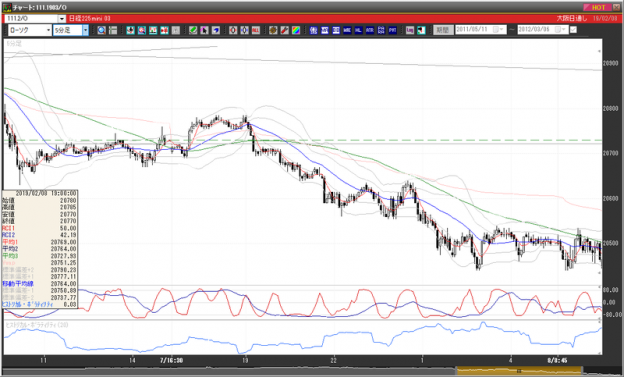Click the MAC indicator icon
Viewport: 624px width, 377px height.
click(347, 30)
